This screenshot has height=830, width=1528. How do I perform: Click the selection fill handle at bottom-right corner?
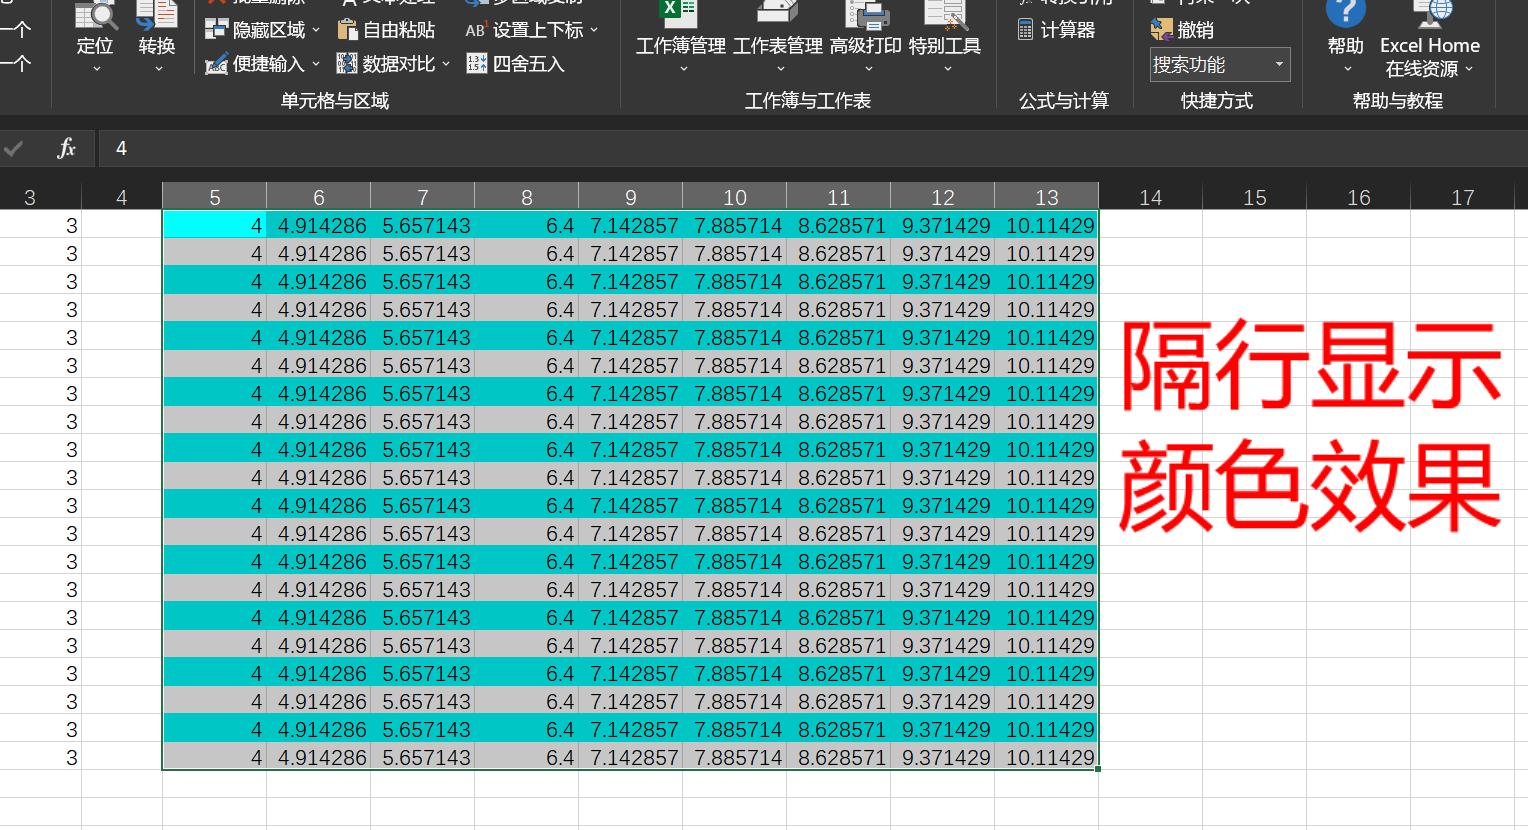point(1098,769)
